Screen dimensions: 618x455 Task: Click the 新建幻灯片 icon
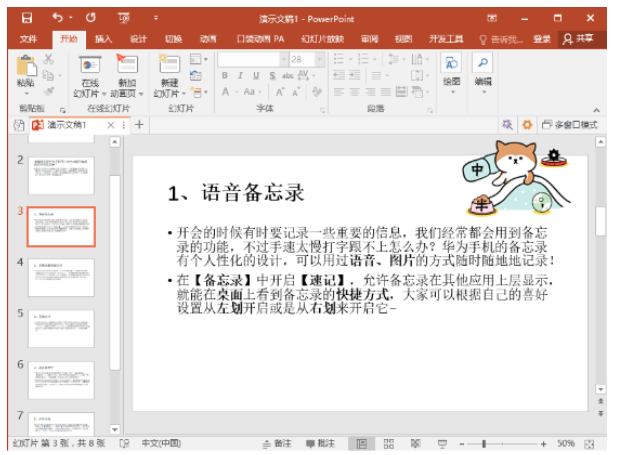click(x=169, y=65)
